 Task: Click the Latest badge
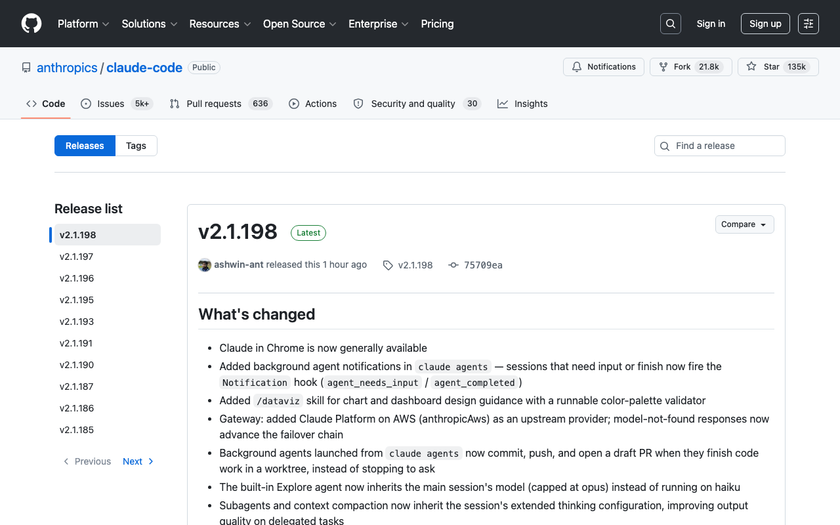(x=308, y=233)
